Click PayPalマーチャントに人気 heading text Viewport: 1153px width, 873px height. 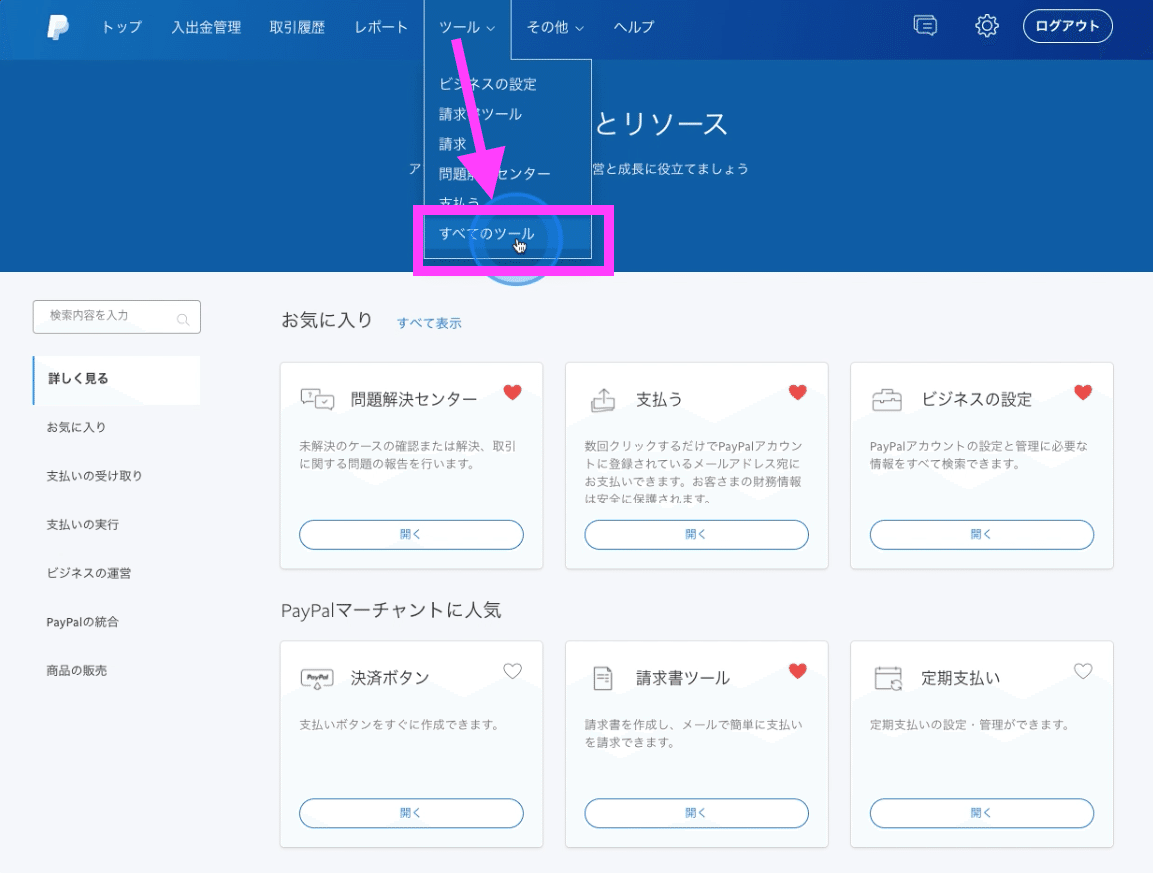coord(391,610)
